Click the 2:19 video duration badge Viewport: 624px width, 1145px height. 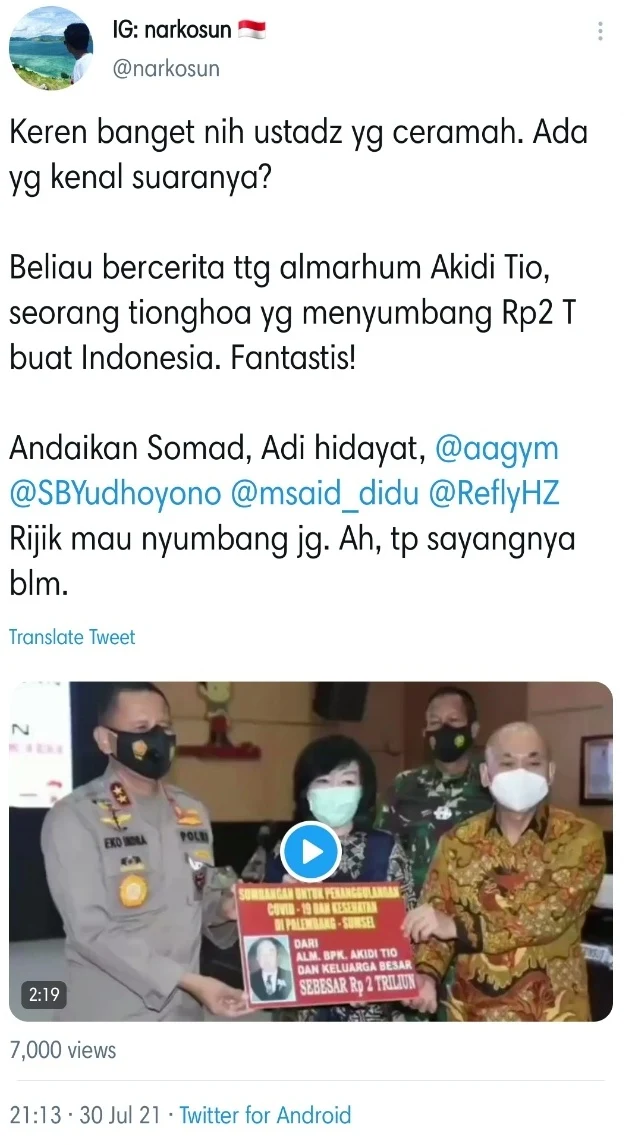coord(44,995)
